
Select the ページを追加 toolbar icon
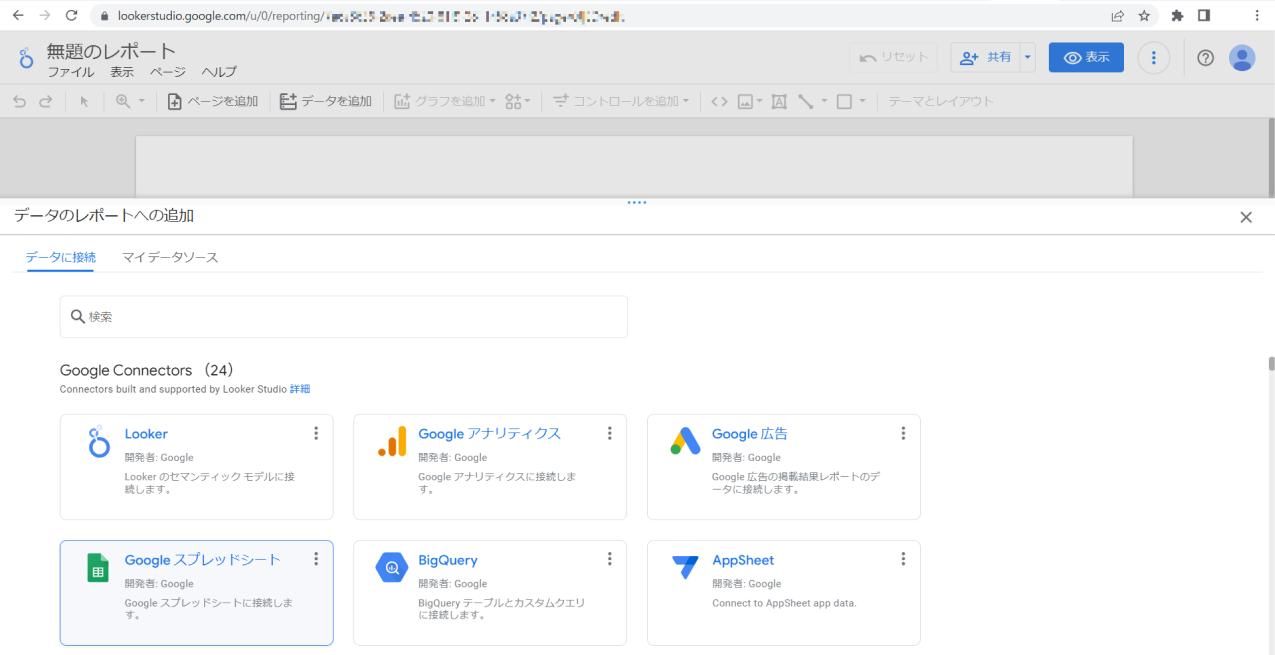(212, 100)
